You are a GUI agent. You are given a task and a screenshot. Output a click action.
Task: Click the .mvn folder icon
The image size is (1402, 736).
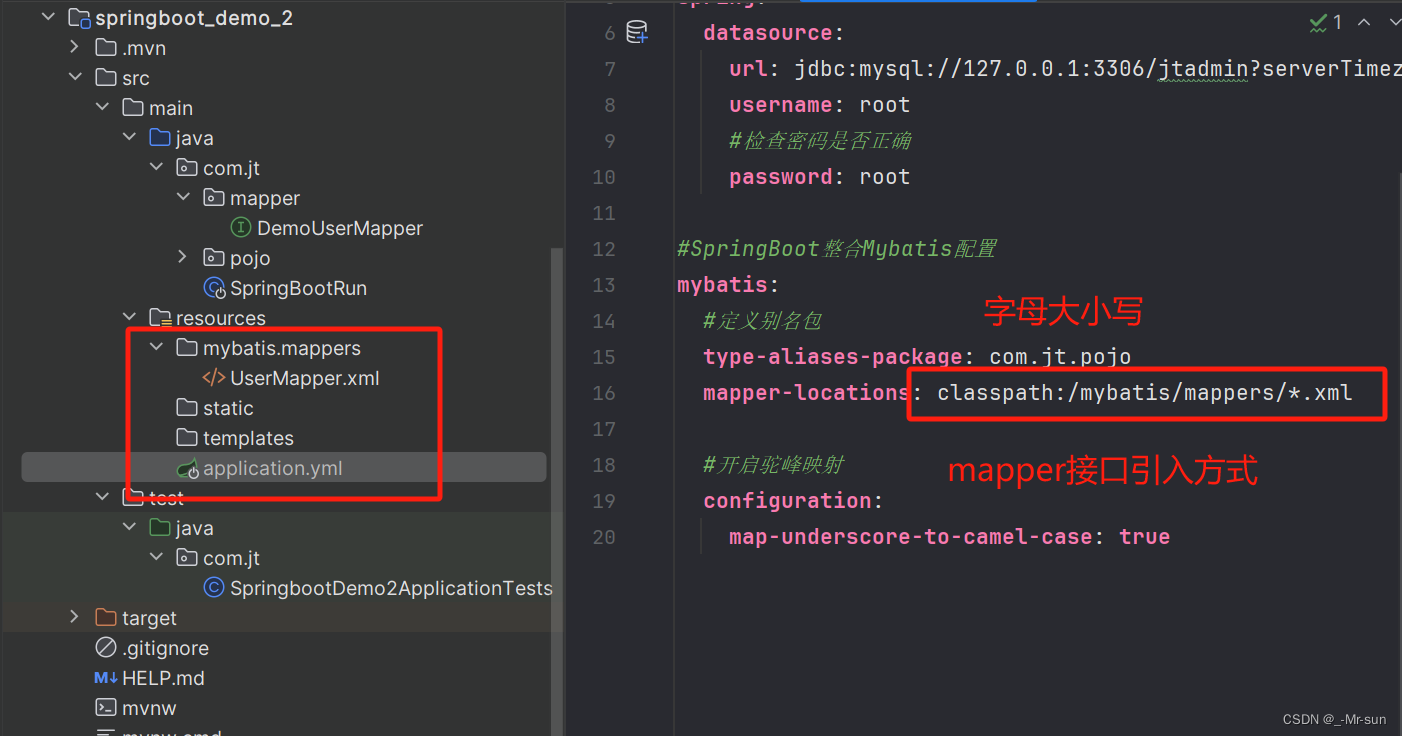coord(106,48)
